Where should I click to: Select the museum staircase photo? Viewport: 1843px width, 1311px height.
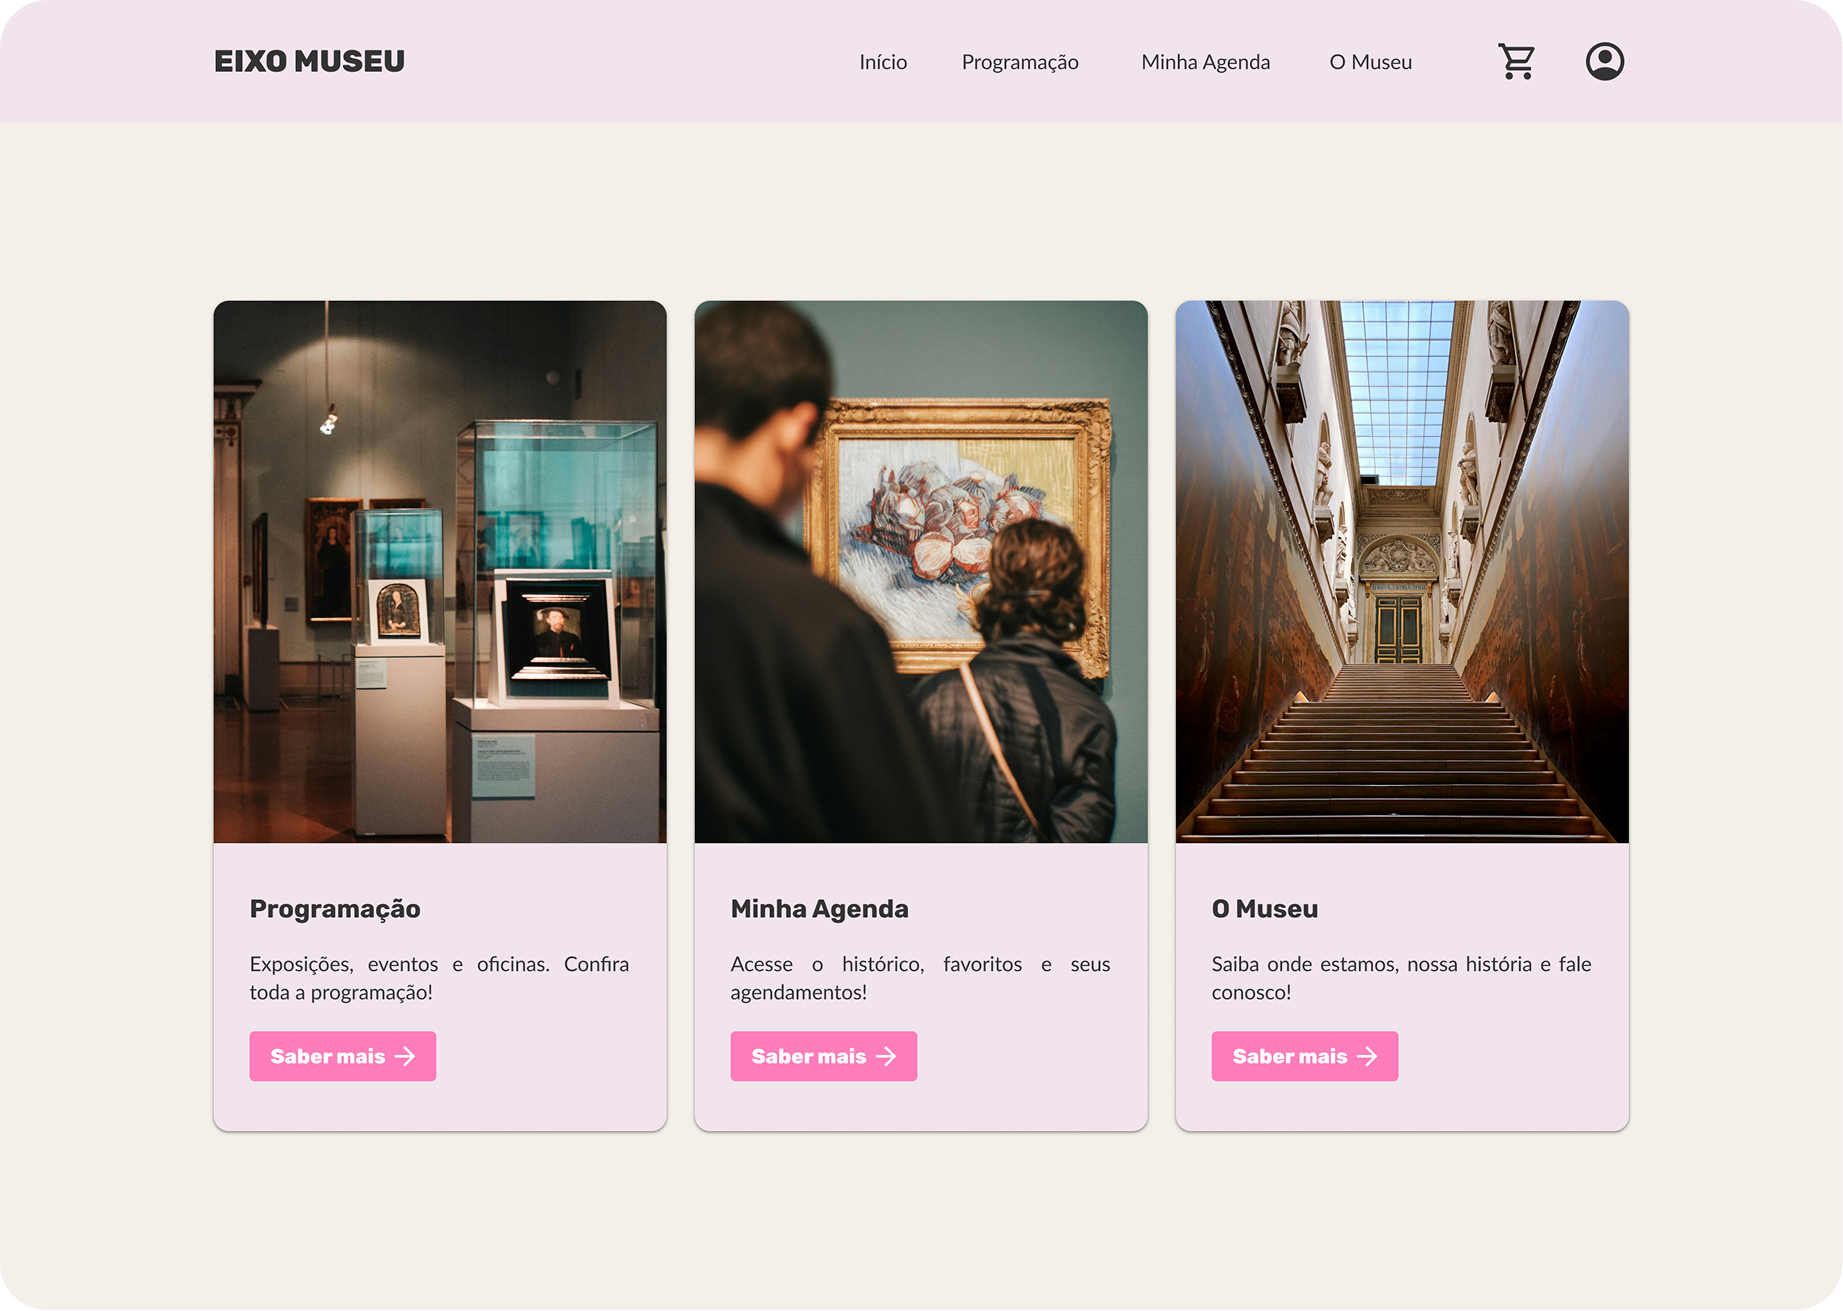1402,572
